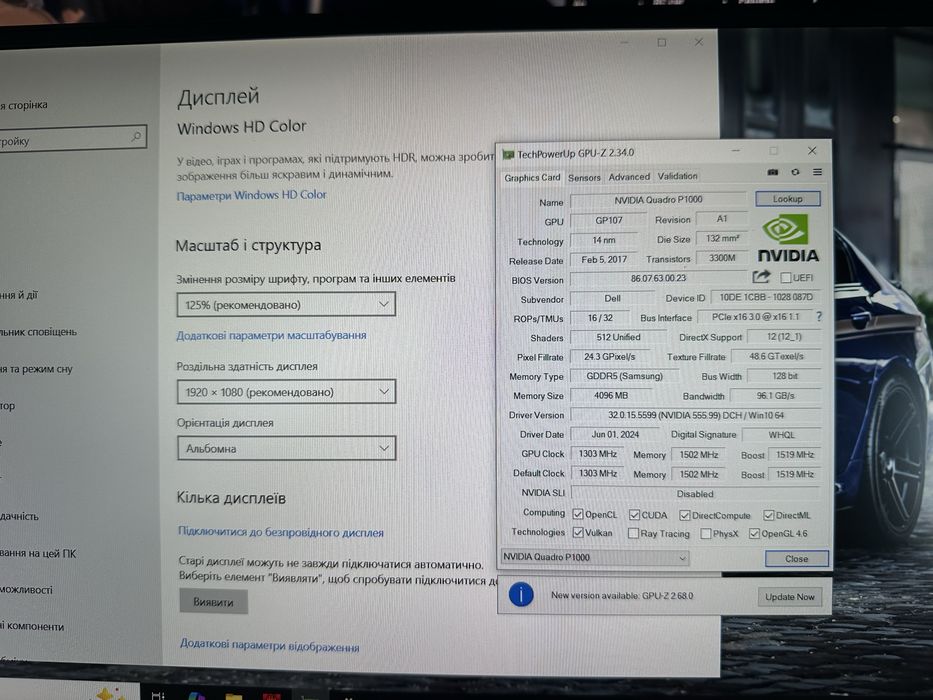
Task: Click the Subvendor value Dell
Action: click(612, 298)
